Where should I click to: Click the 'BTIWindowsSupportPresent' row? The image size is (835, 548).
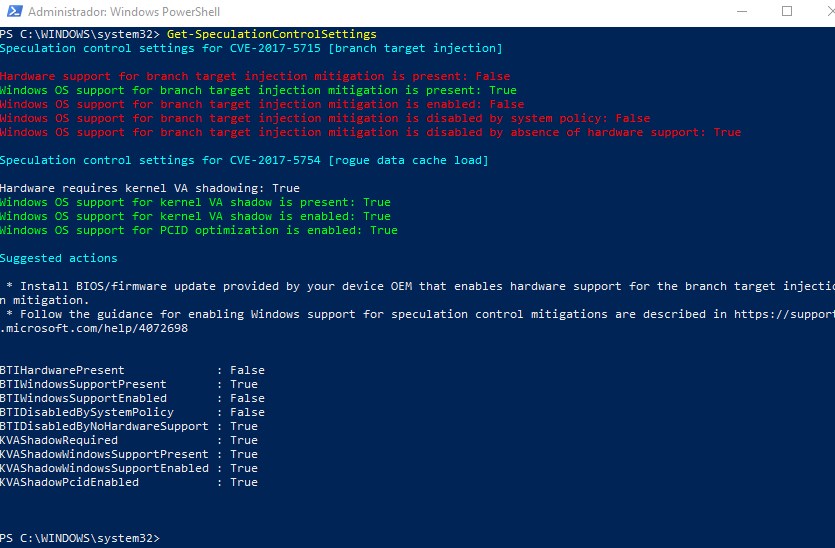tap(129, 384)
